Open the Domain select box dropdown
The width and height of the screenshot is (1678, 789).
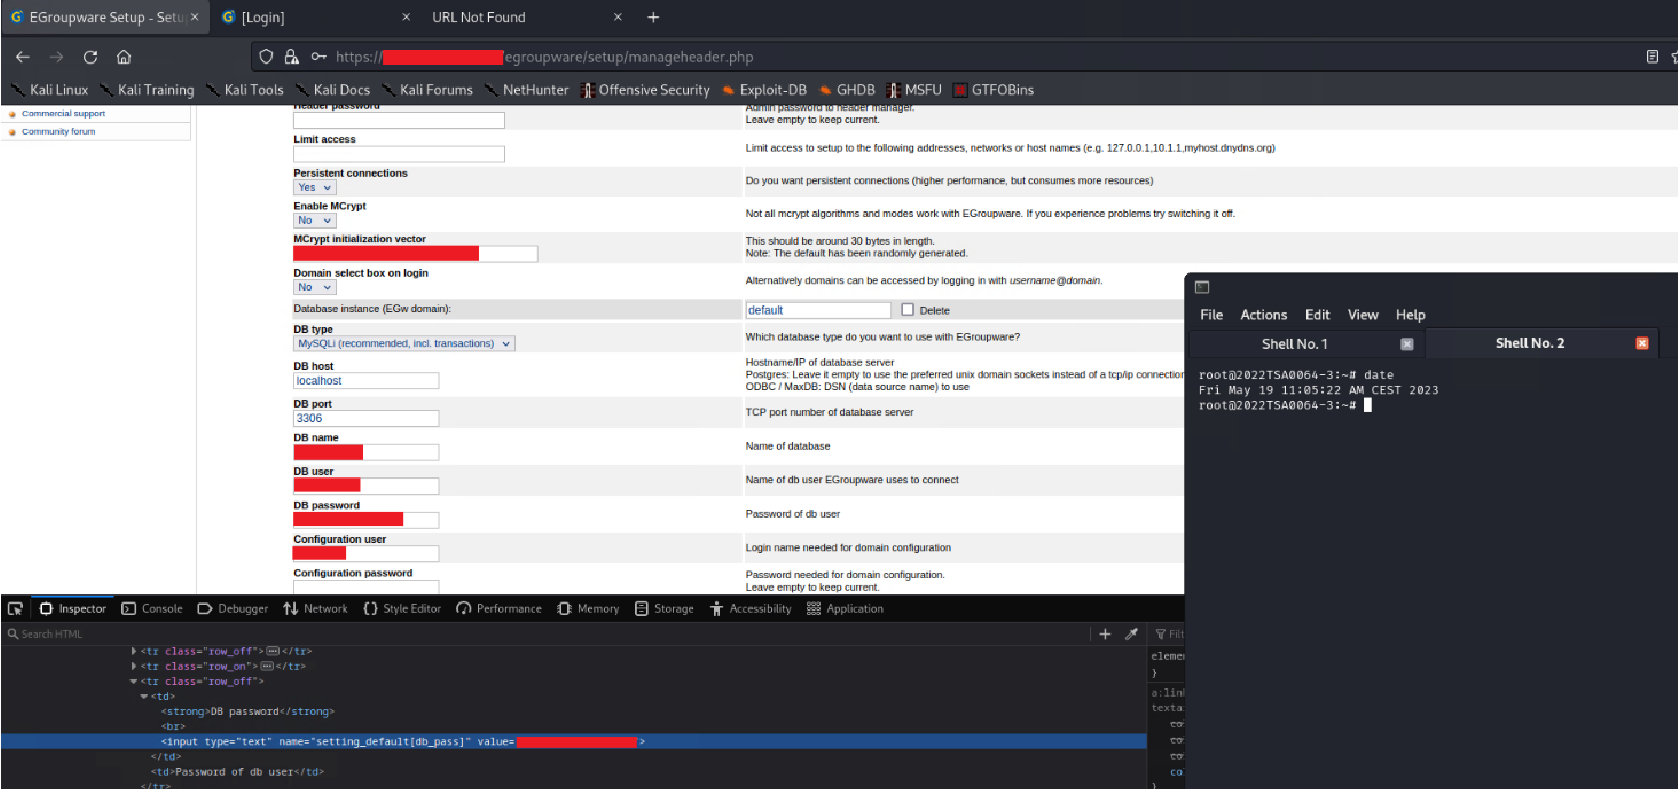click(315, 287)
